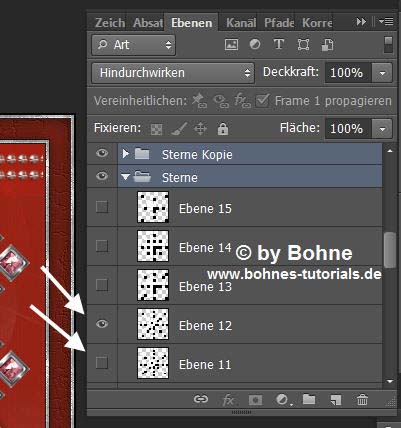This screenshot has width=401, height=428.
Task: Switch to the Kanäl tab
Action: point(241,23)
